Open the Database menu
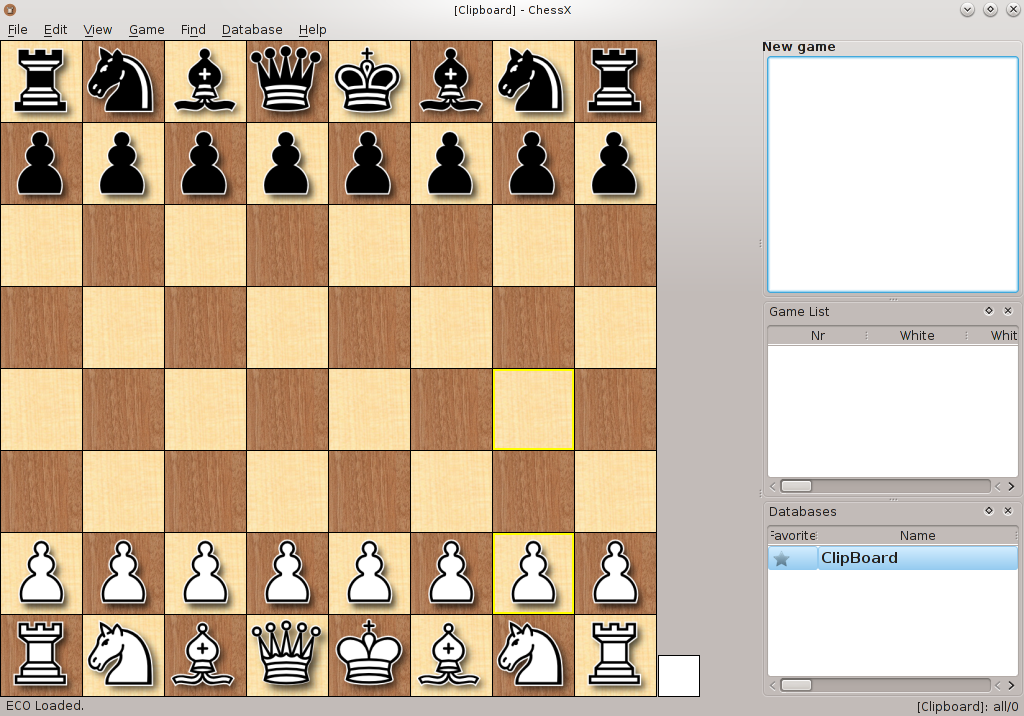1024x716 pixels. click(252, 29)
